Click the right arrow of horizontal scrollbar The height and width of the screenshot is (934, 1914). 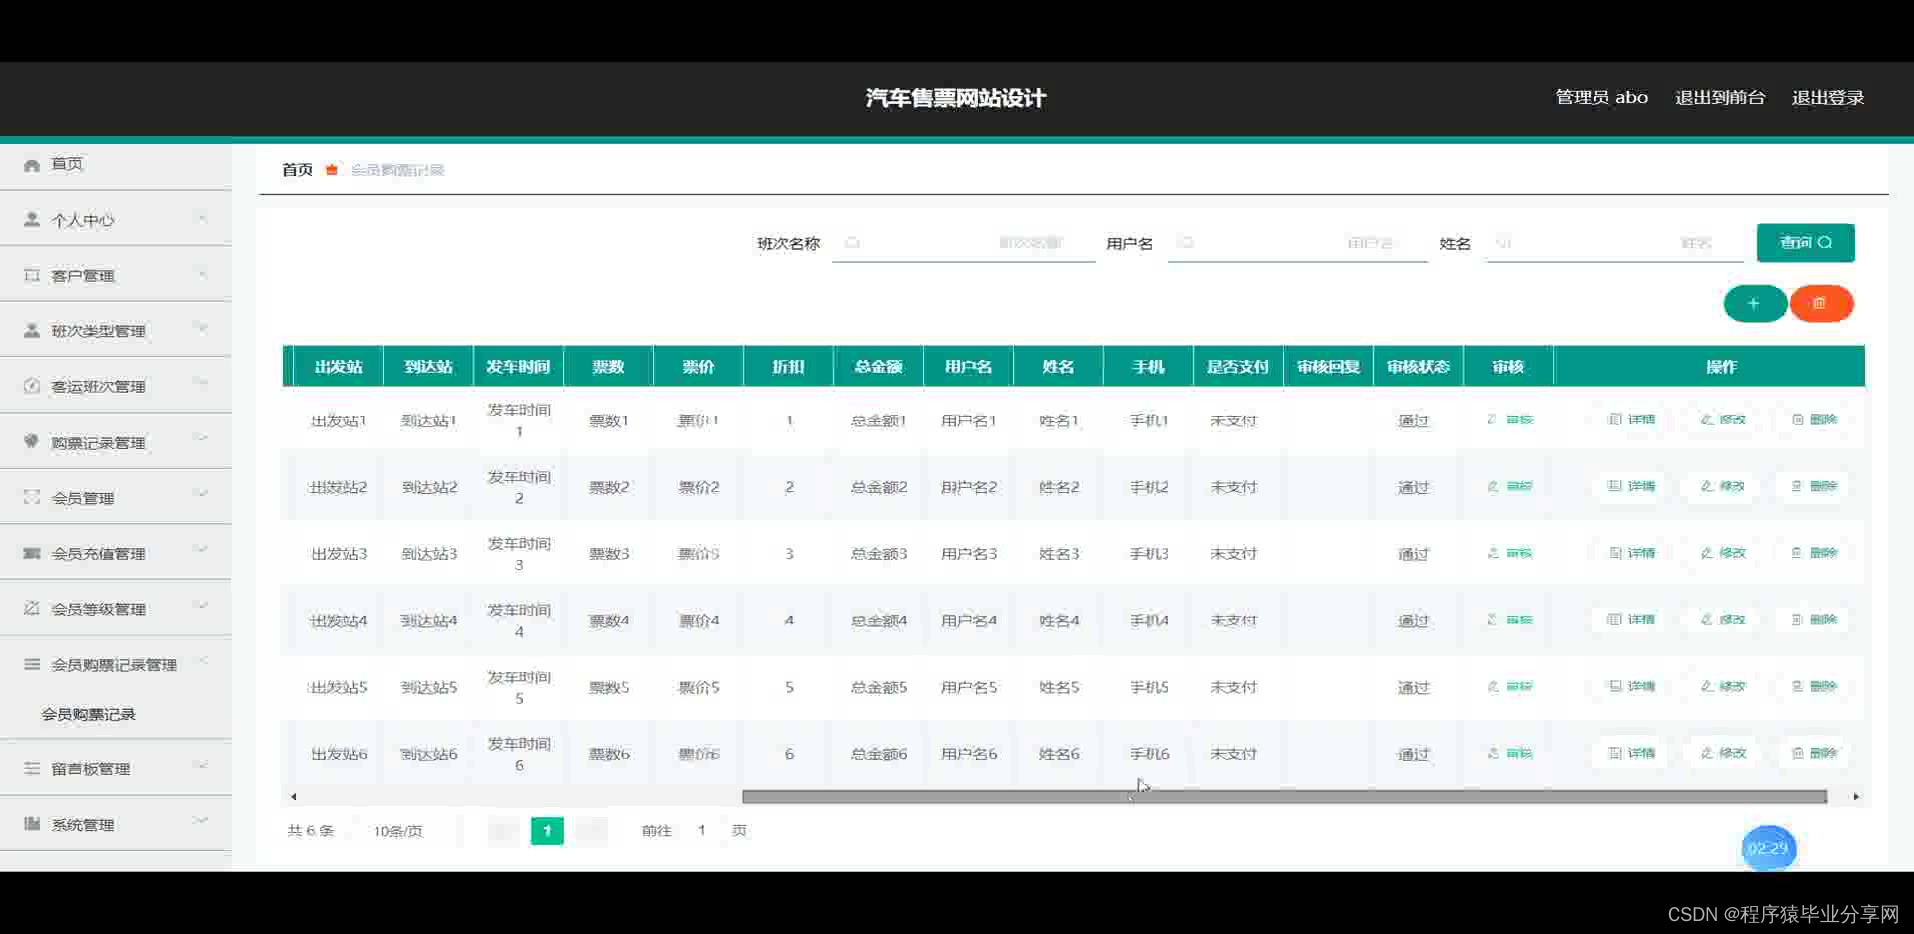[x=1856, y=797]
